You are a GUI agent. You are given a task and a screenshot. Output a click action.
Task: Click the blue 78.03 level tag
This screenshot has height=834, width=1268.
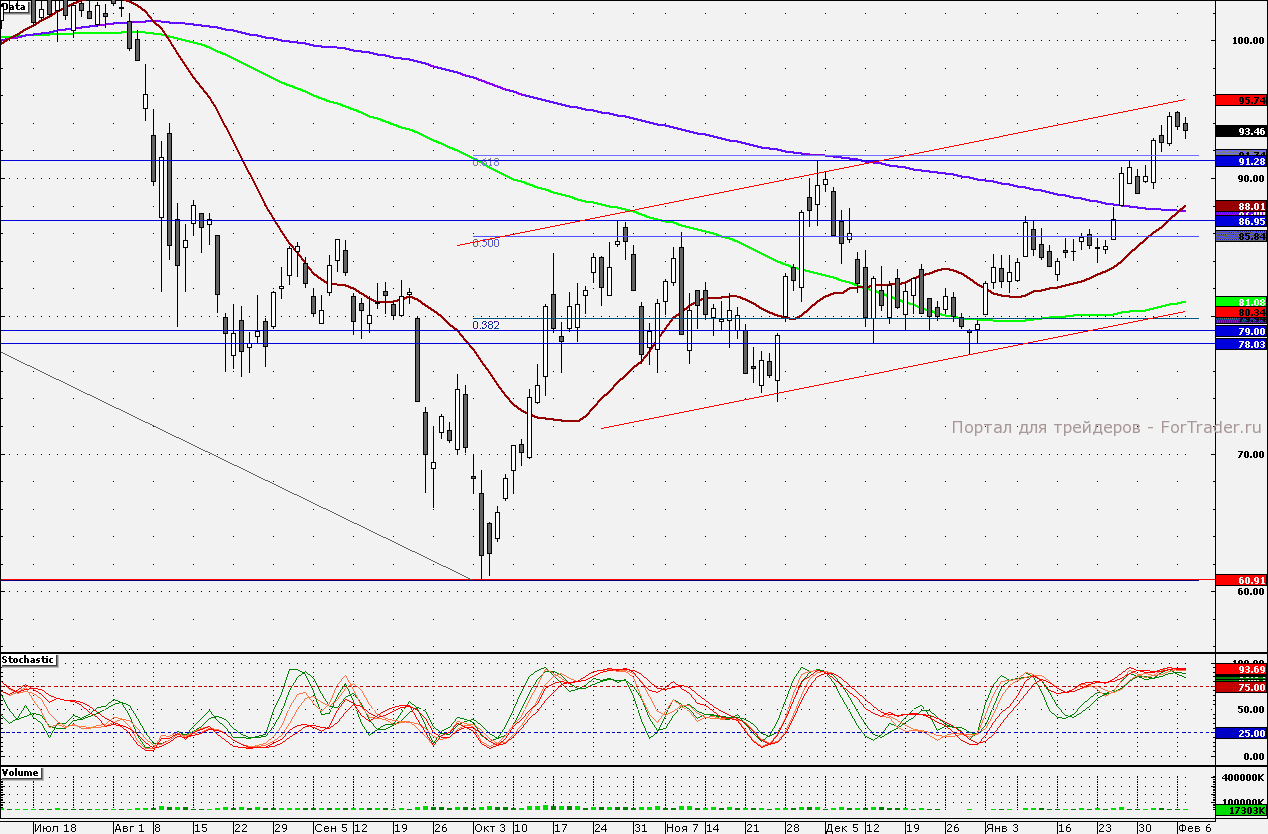point(1240,344)
